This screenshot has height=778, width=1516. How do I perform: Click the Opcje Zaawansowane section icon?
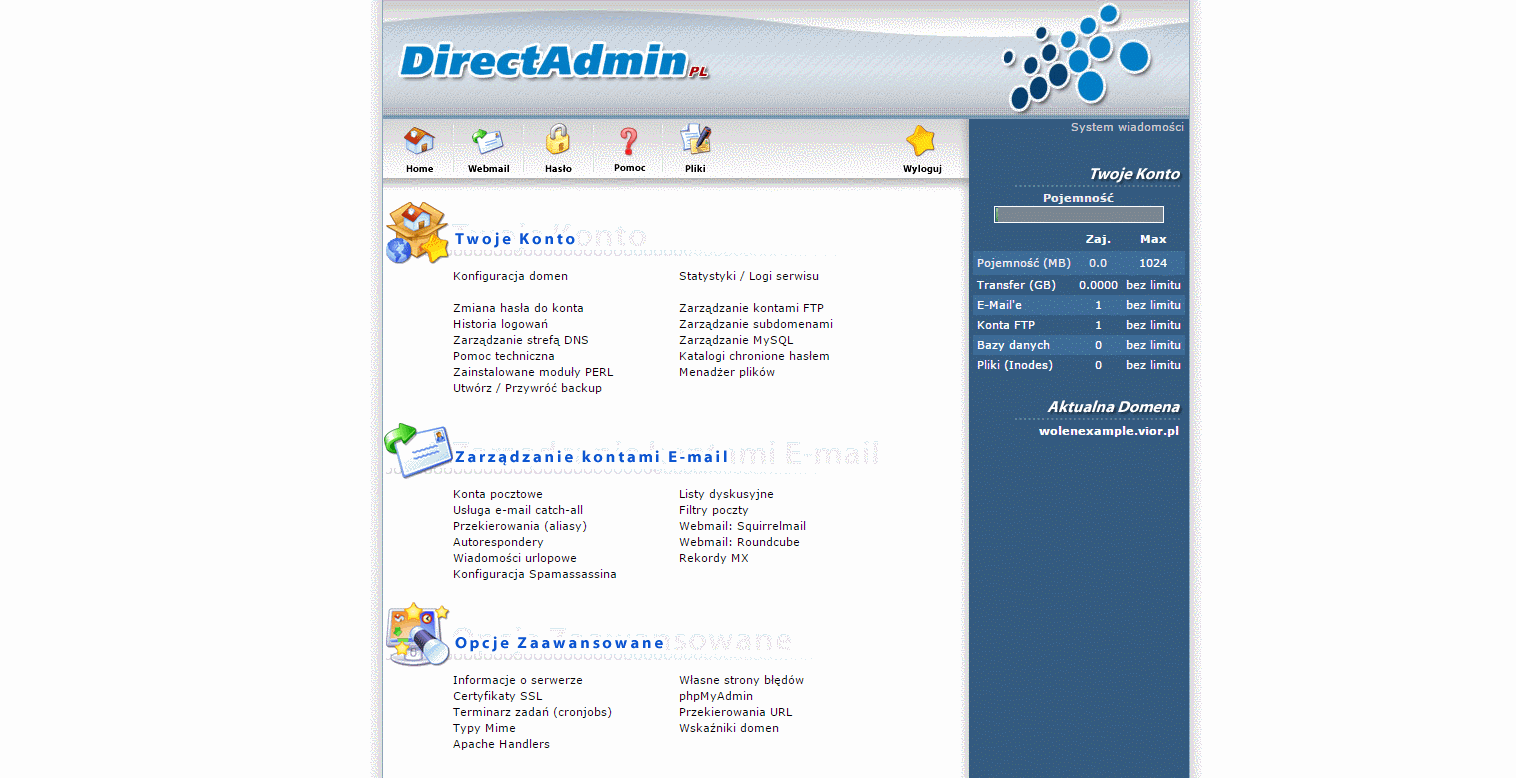[418, 634]
